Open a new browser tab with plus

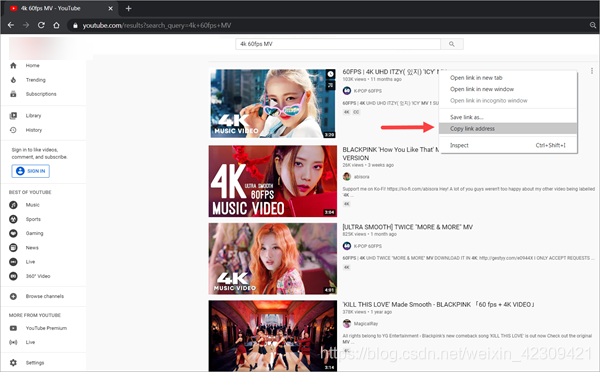click(129, 8)
